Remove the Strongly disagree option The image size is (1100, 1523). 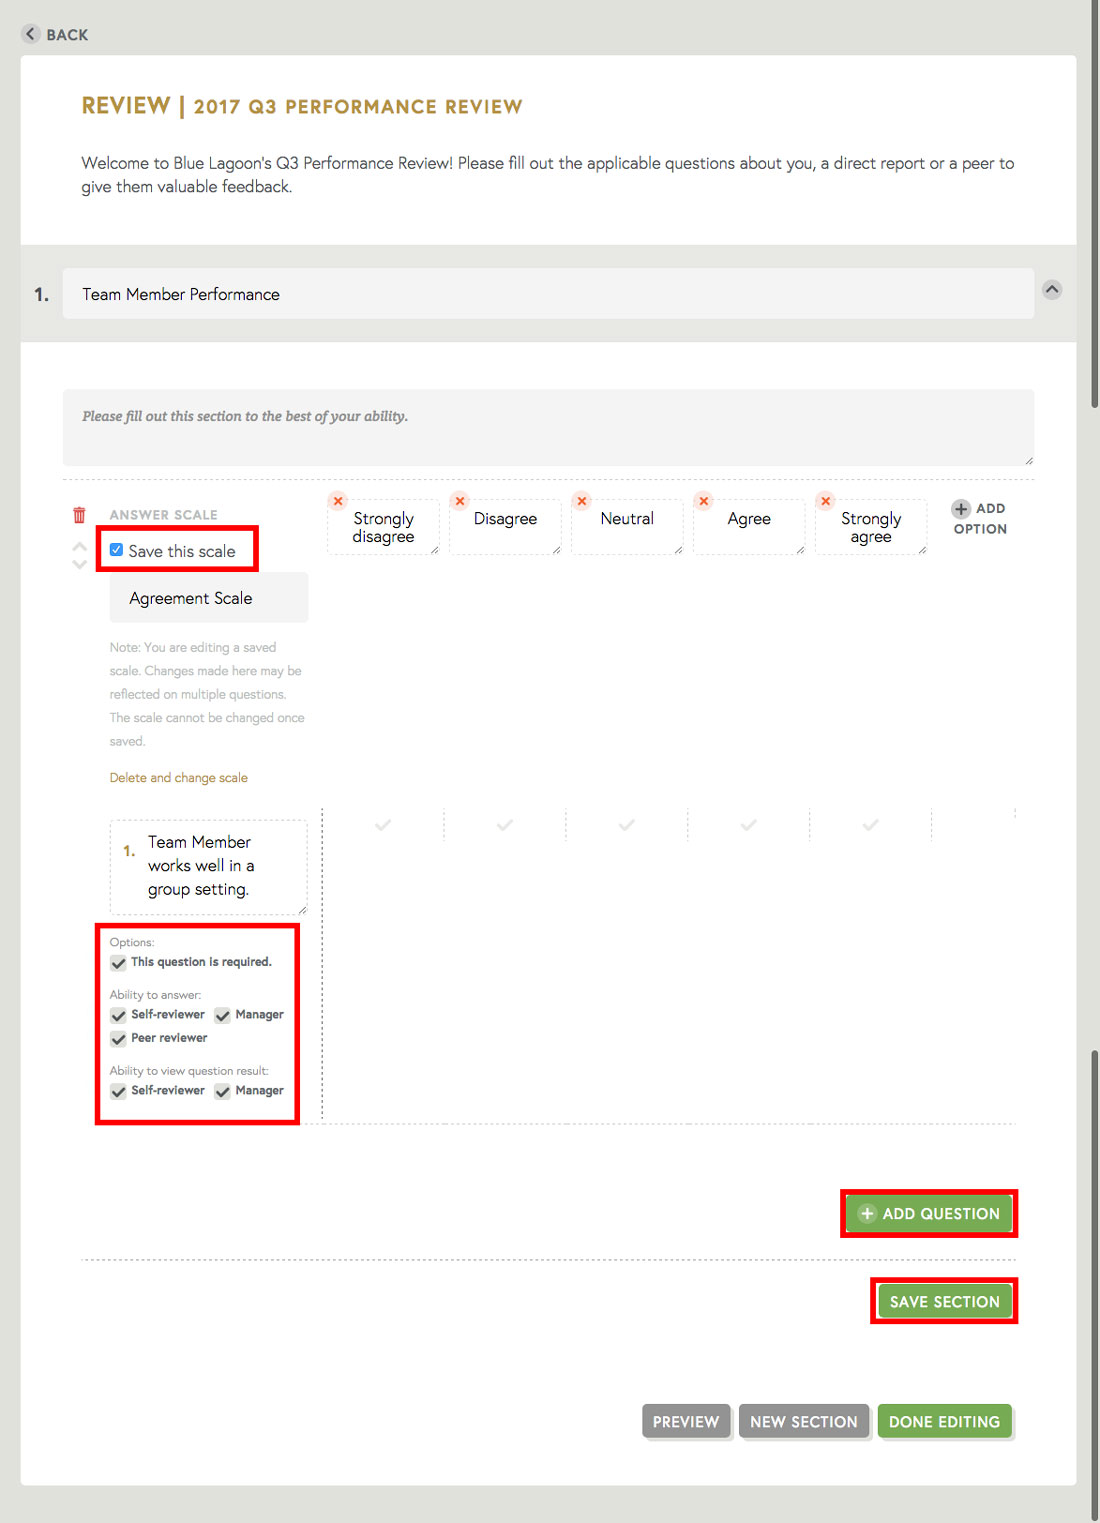tap(337, 500)
